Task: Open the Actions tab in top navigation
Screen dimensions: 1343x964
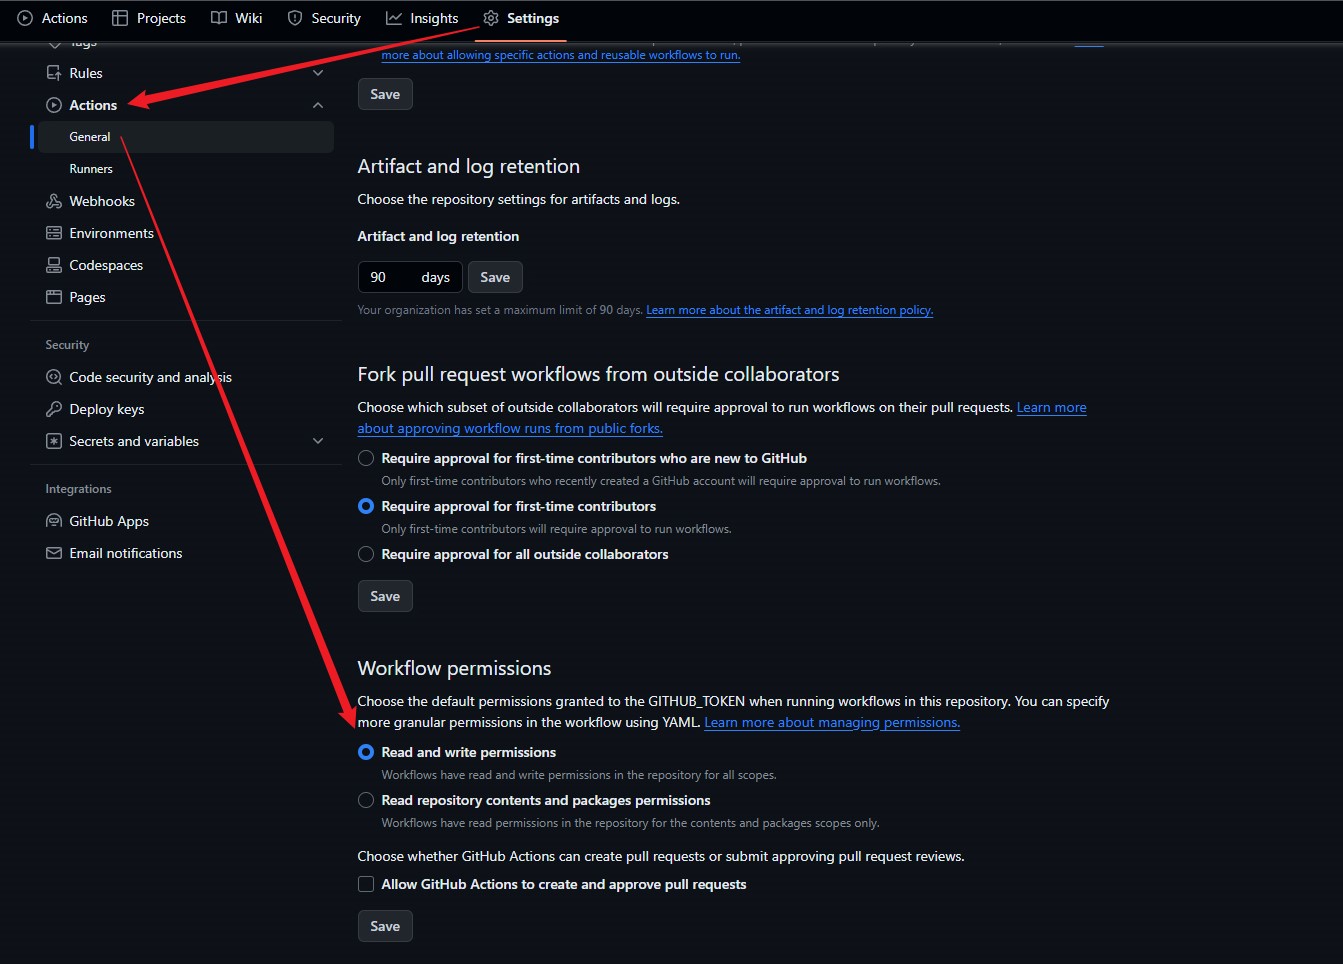Action: click(x=53, y=18)
